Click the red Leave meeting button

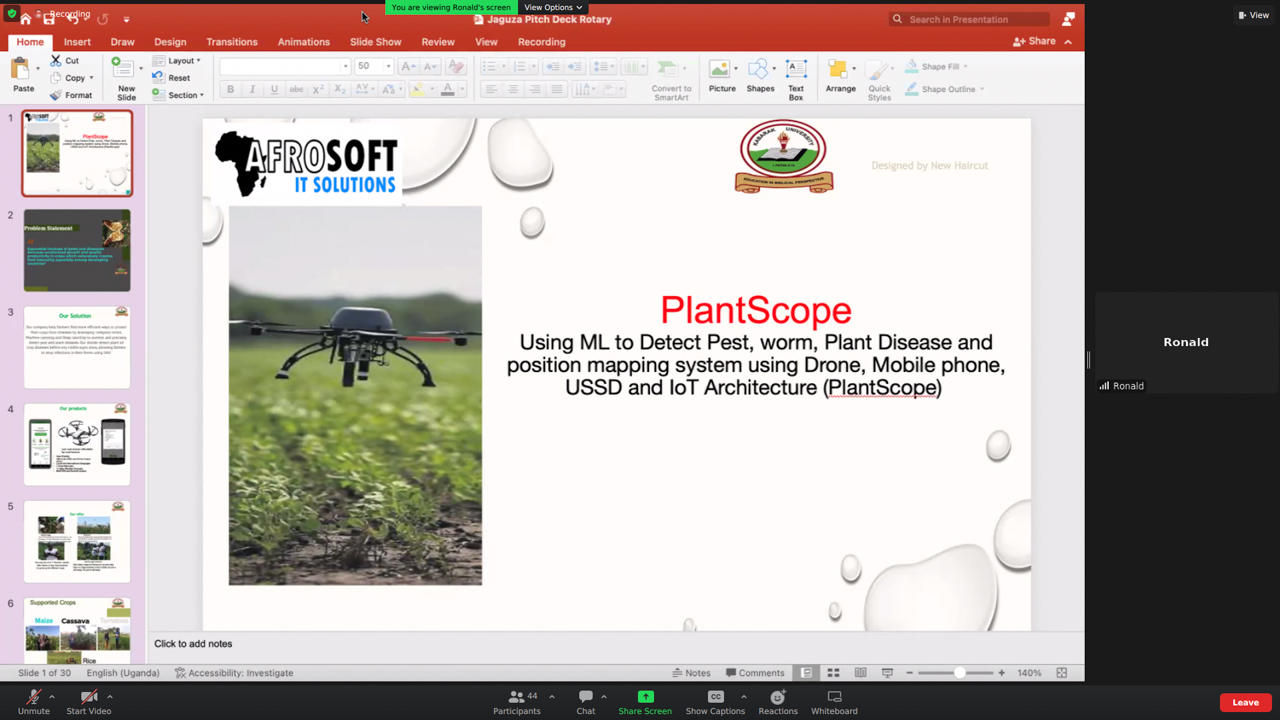coord(1245,702)
